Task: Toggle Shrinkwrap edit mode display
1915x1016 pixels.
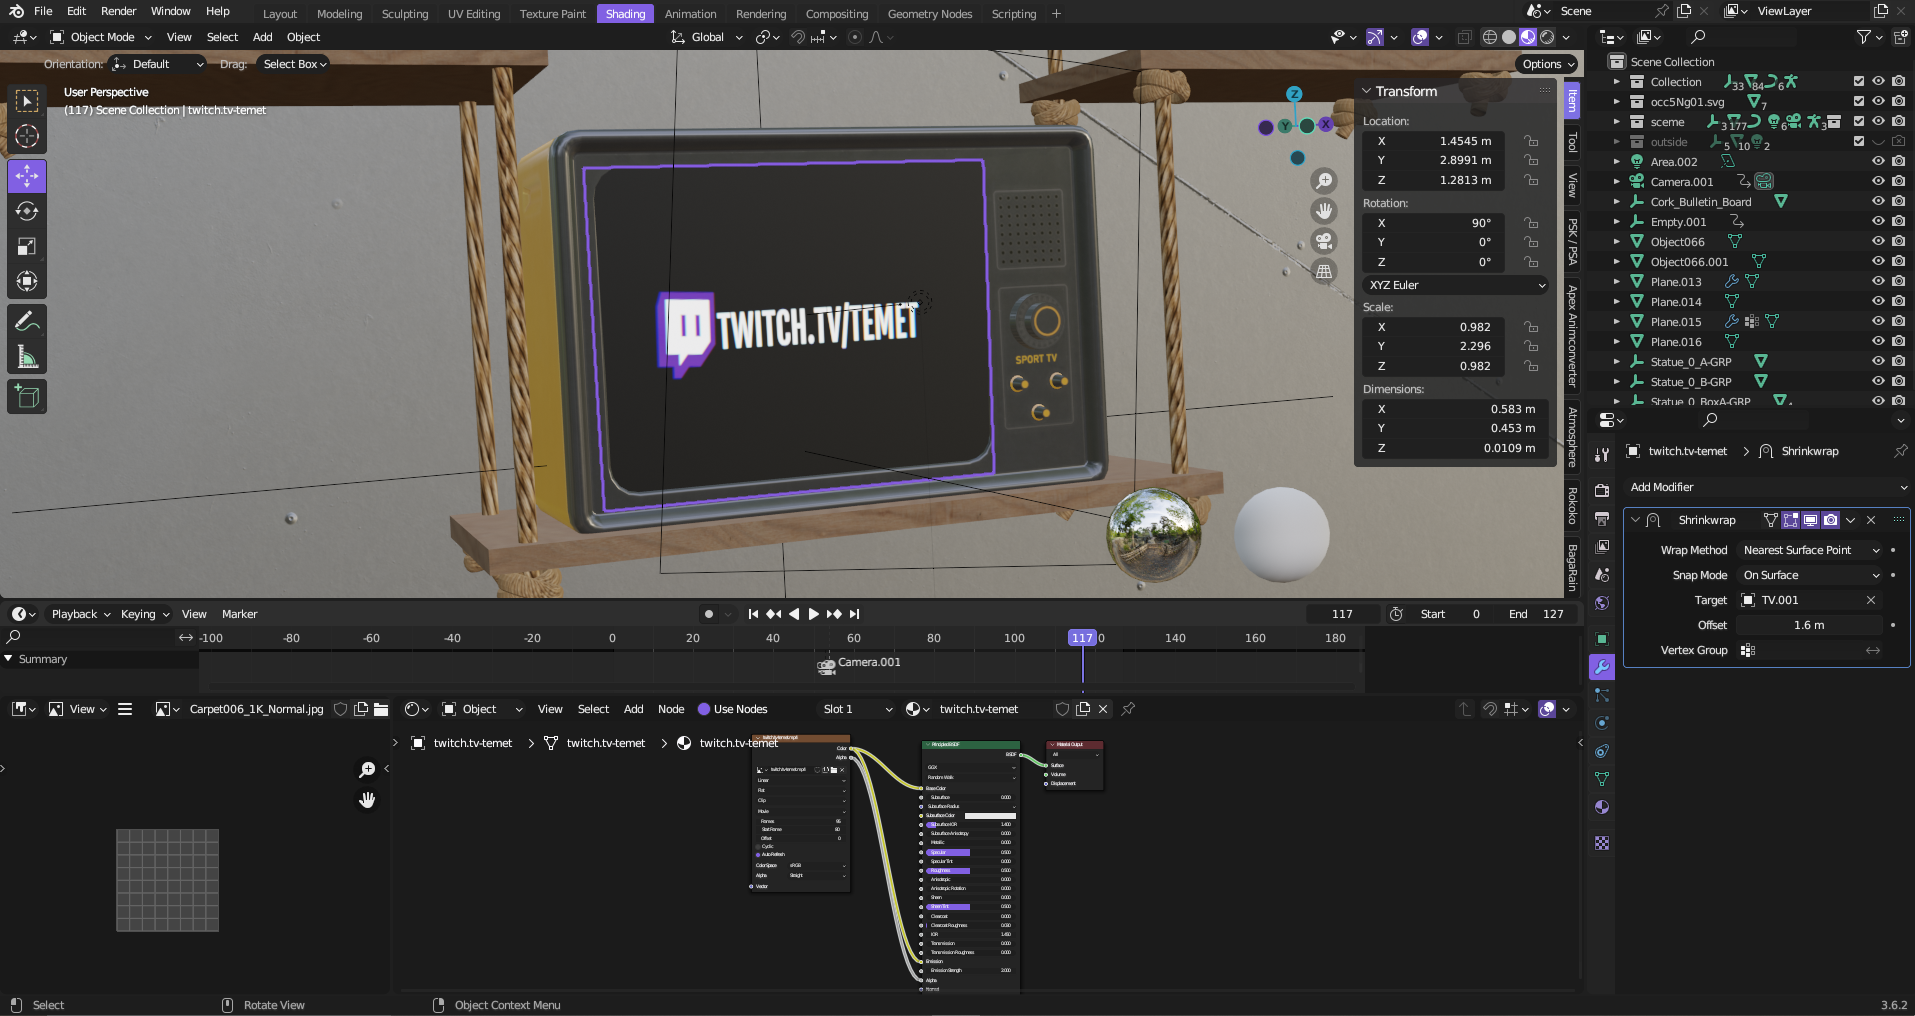Action: pyautogui.click(x=1790, y=520)
